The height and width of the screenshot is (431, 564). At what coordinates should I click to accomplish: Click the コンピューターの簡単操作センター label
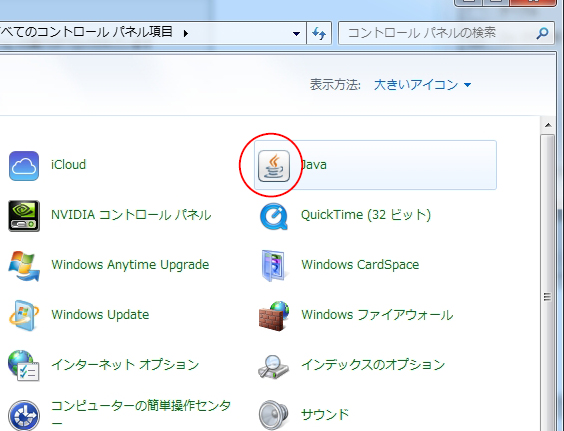click(x=141, y=413)
